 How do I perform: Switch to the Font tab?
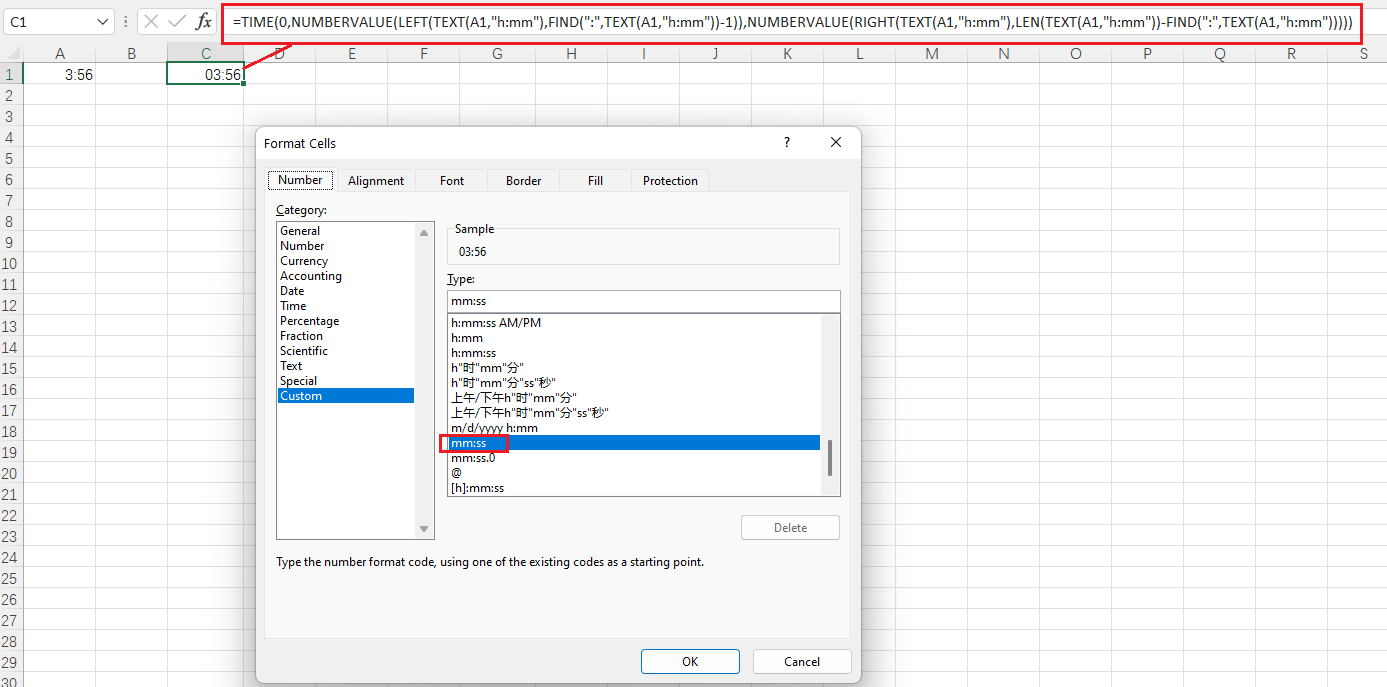(x=452, y=181)
